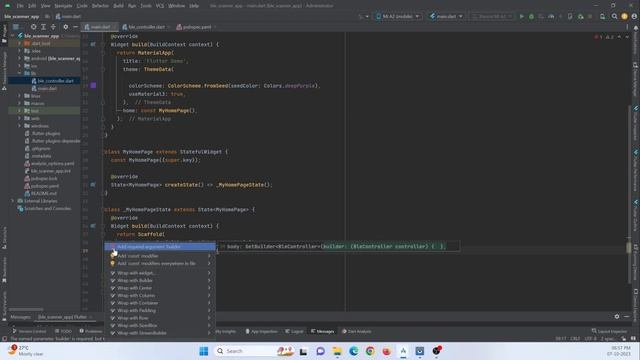Screen dimensions: 640x360
Task: Select Add required argument 'builder'
Action: click(x=160, y=247)
